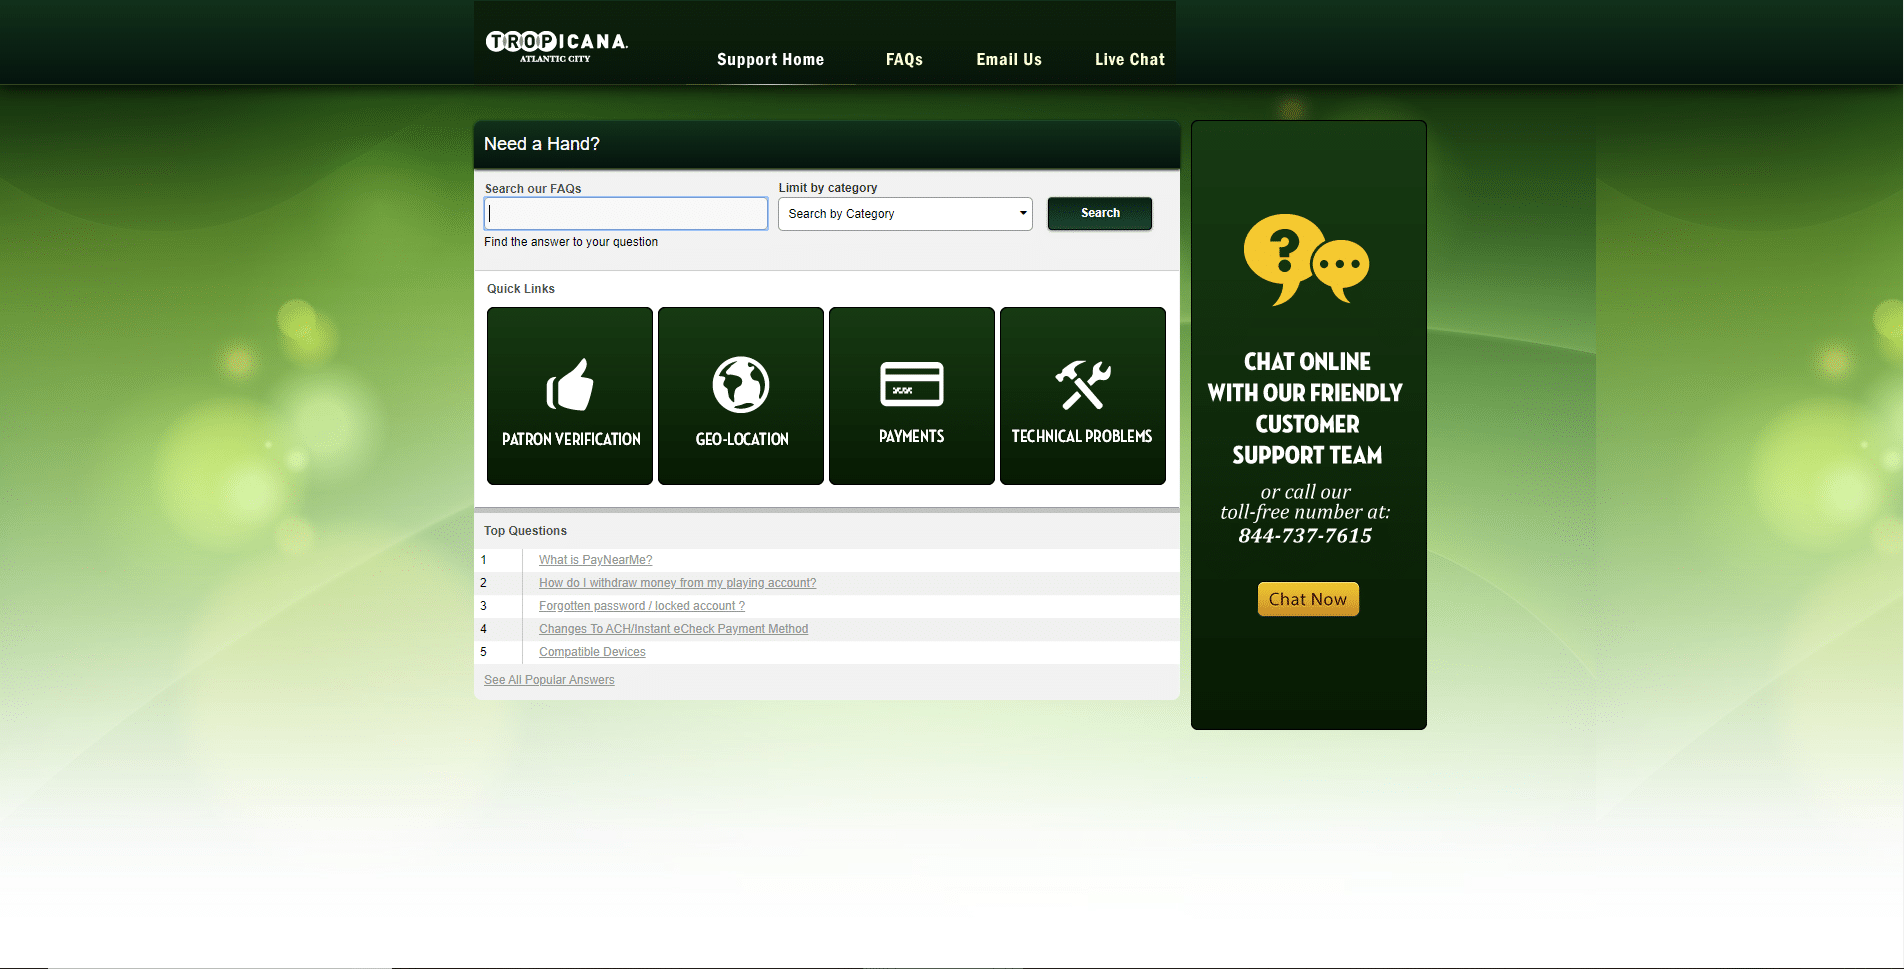Open ACH/Instant eCheck Payment Method link
The height and width of the screenshot is (969, 1904).
pos(673,629)
